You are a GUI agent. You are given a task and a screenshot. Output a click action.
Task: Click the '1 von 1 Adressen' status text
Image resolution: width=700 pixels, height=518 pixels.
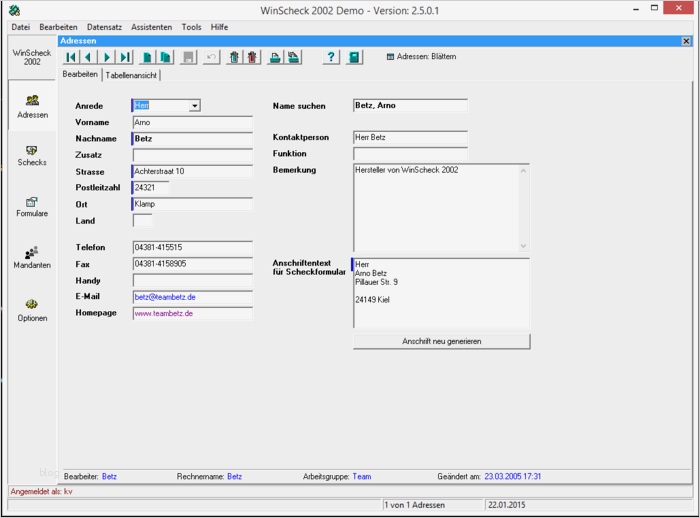click(414, 505)
